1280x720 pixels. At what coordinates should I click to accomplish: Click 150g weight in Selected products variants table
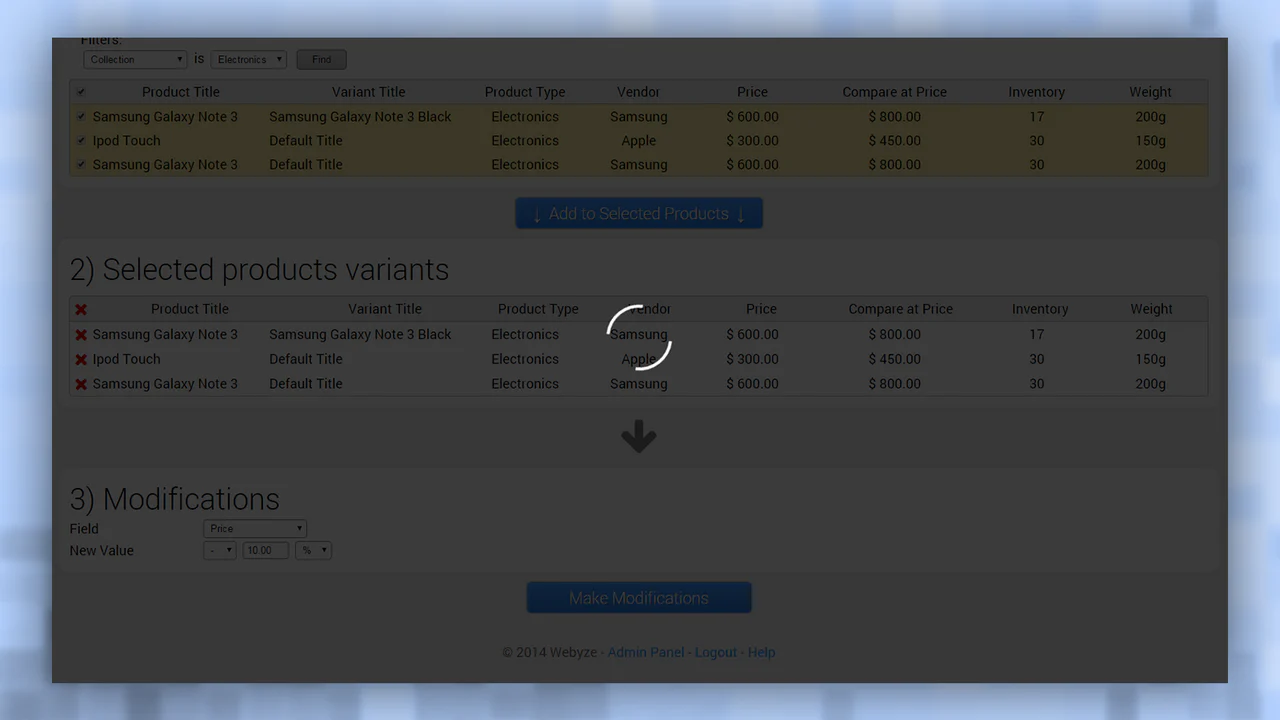coord(1151,359)
